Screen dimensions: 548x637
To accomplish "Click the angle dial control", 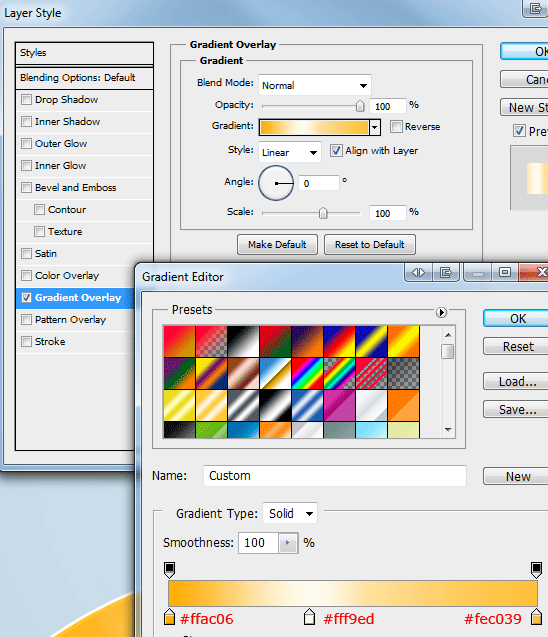I will pos(276,183).
